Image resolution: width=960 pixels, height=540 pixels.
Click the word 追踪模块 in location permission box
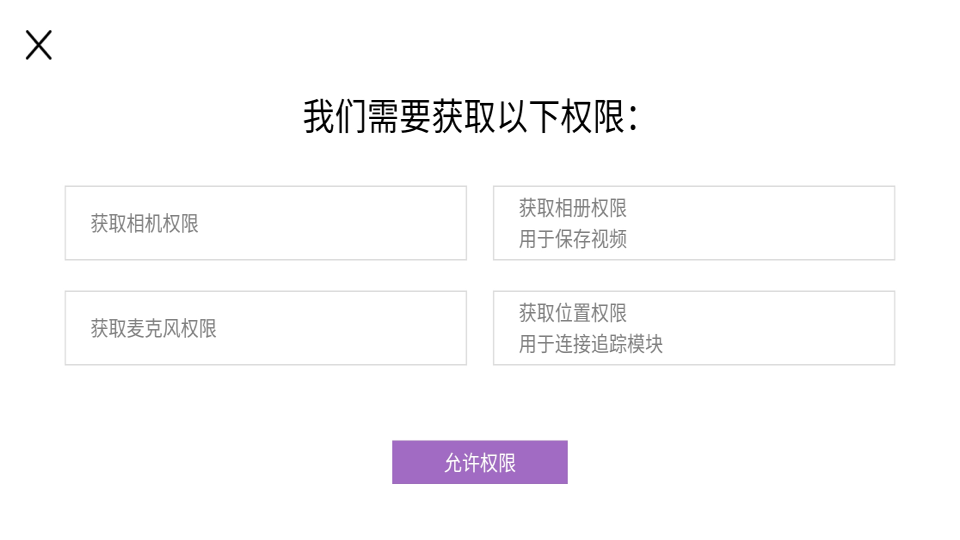pos(627,344)
